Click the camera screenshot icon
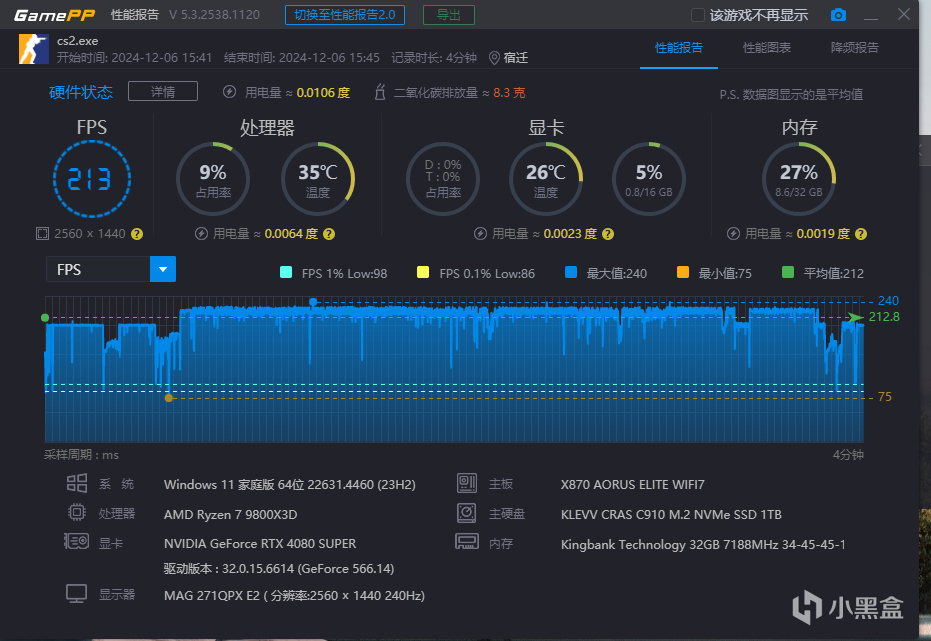This screenshot has width=931, height=641. tap(838, 15)
